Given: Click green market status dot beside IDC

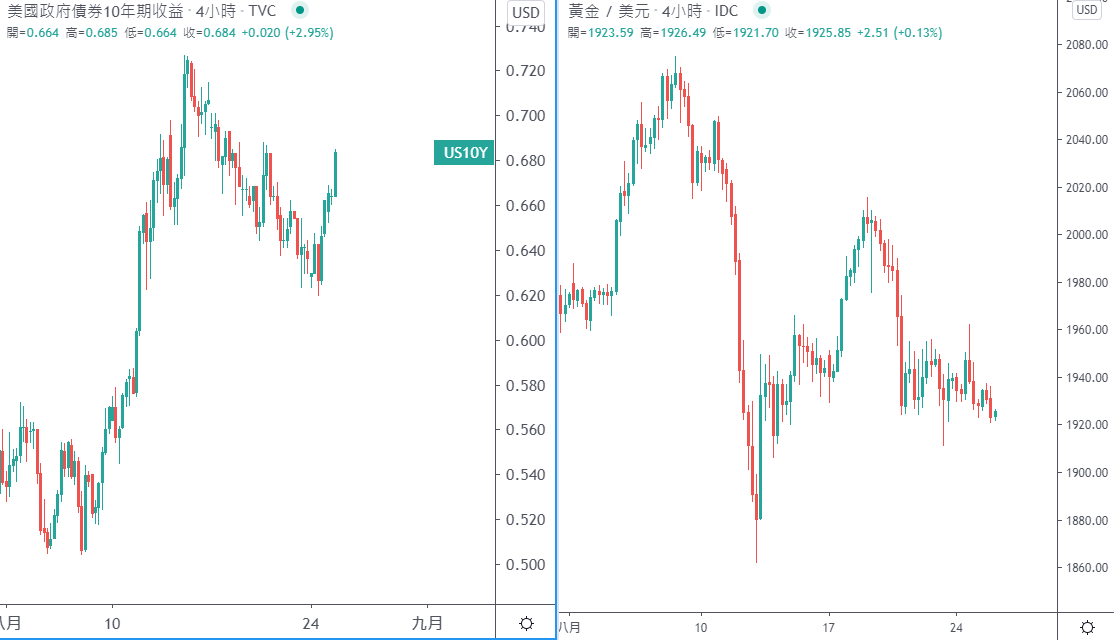Looking at the screenshot, I should (x=762, y=11).
